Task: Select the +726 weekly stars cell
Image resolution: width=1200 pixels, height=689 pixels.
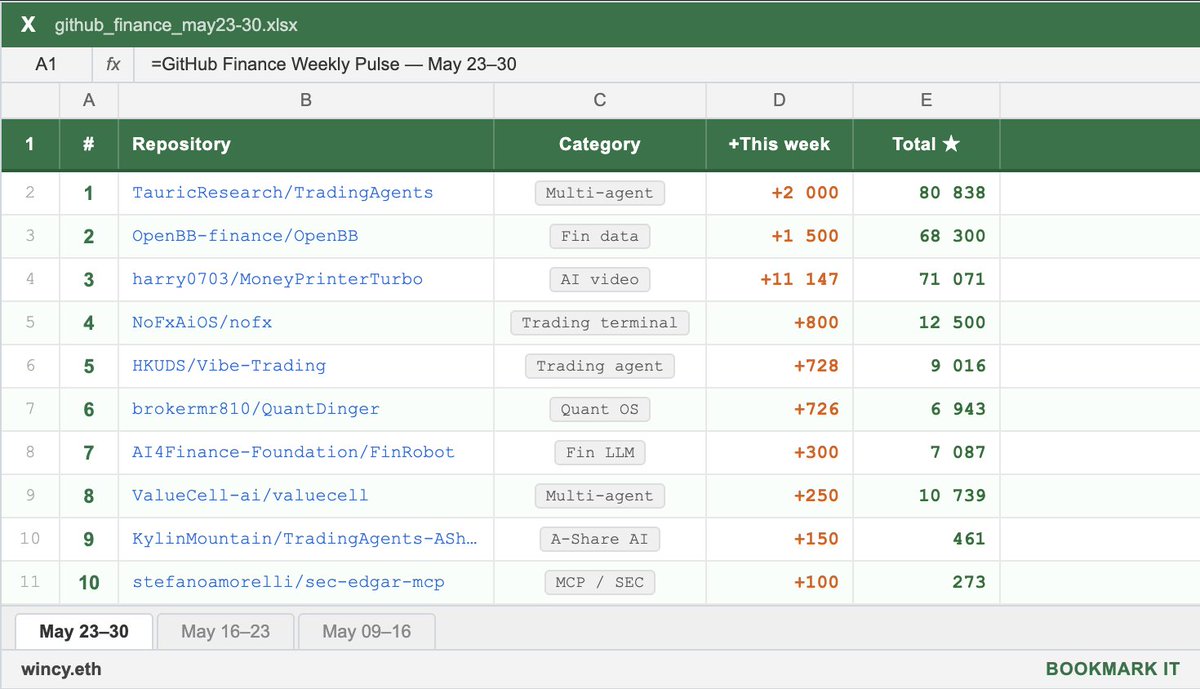Action: [x=779, y=408]
